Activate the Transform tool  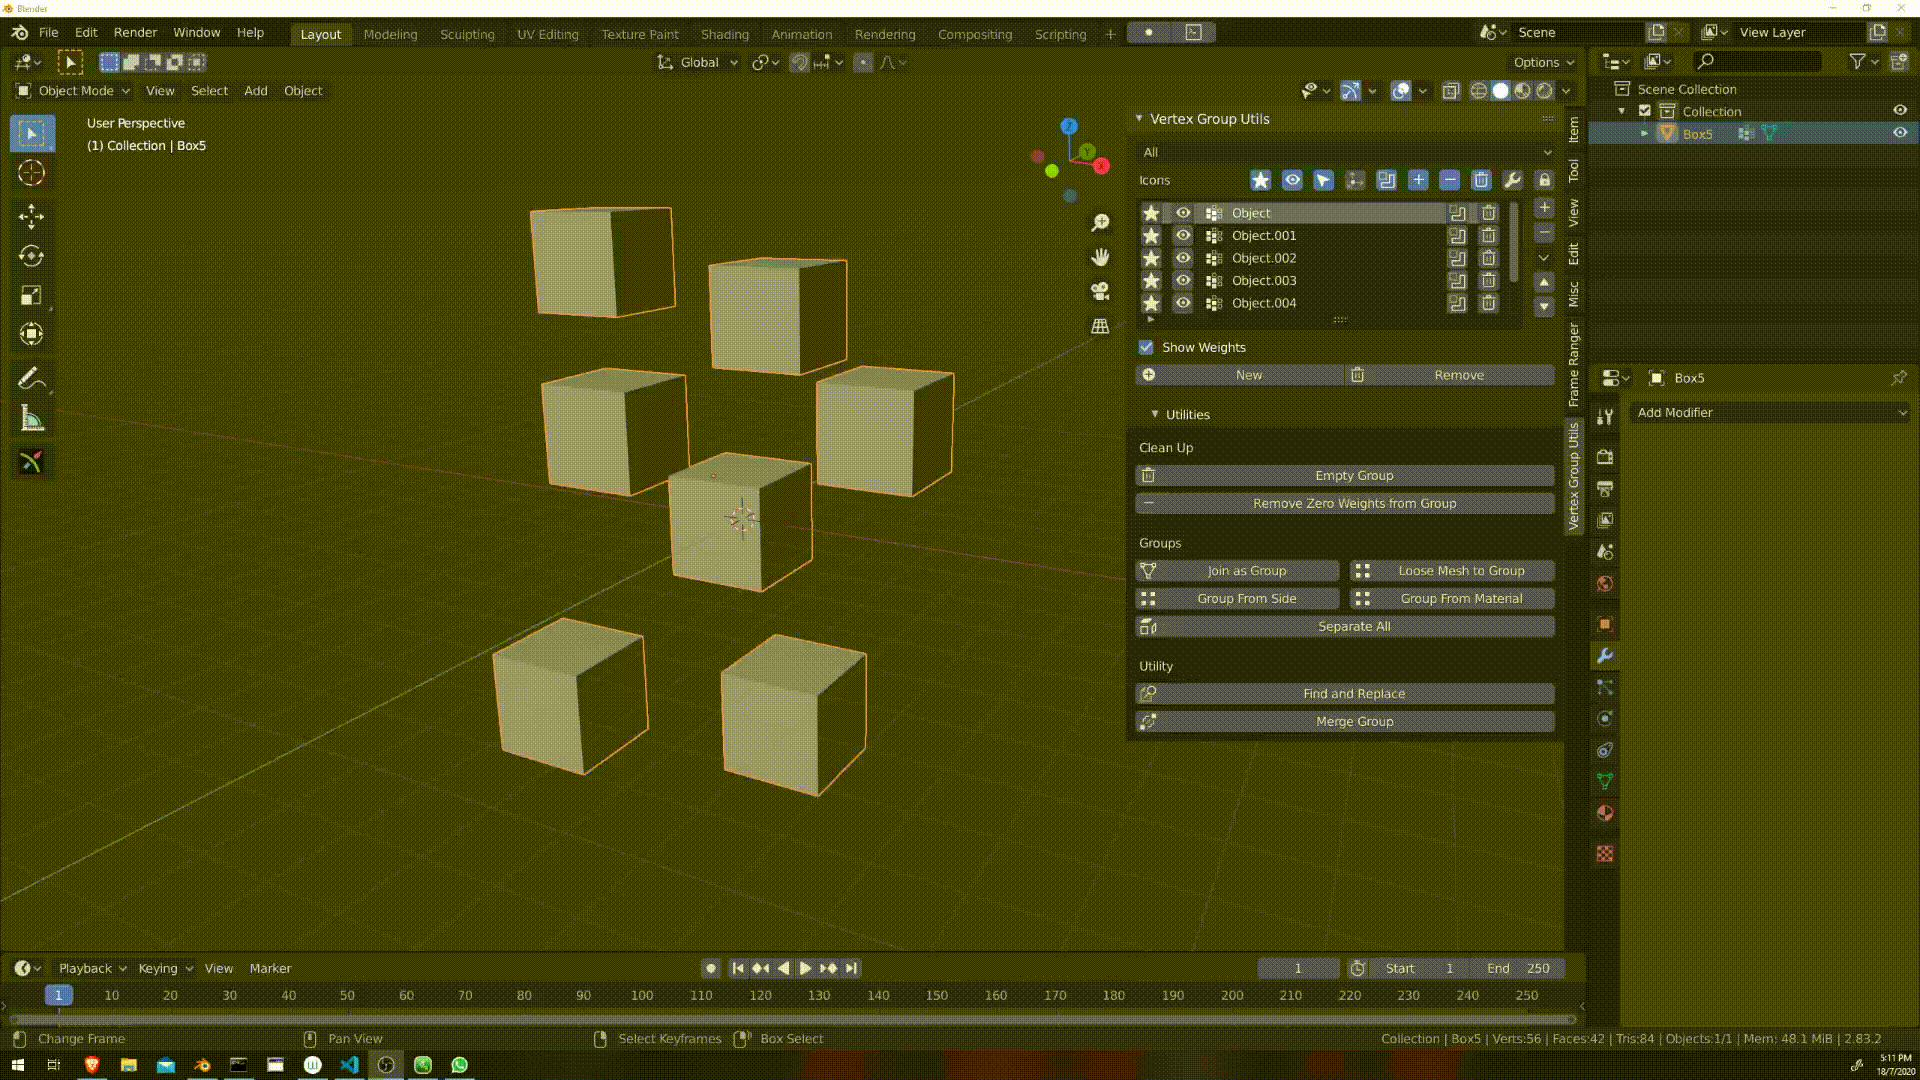[31, 334]
